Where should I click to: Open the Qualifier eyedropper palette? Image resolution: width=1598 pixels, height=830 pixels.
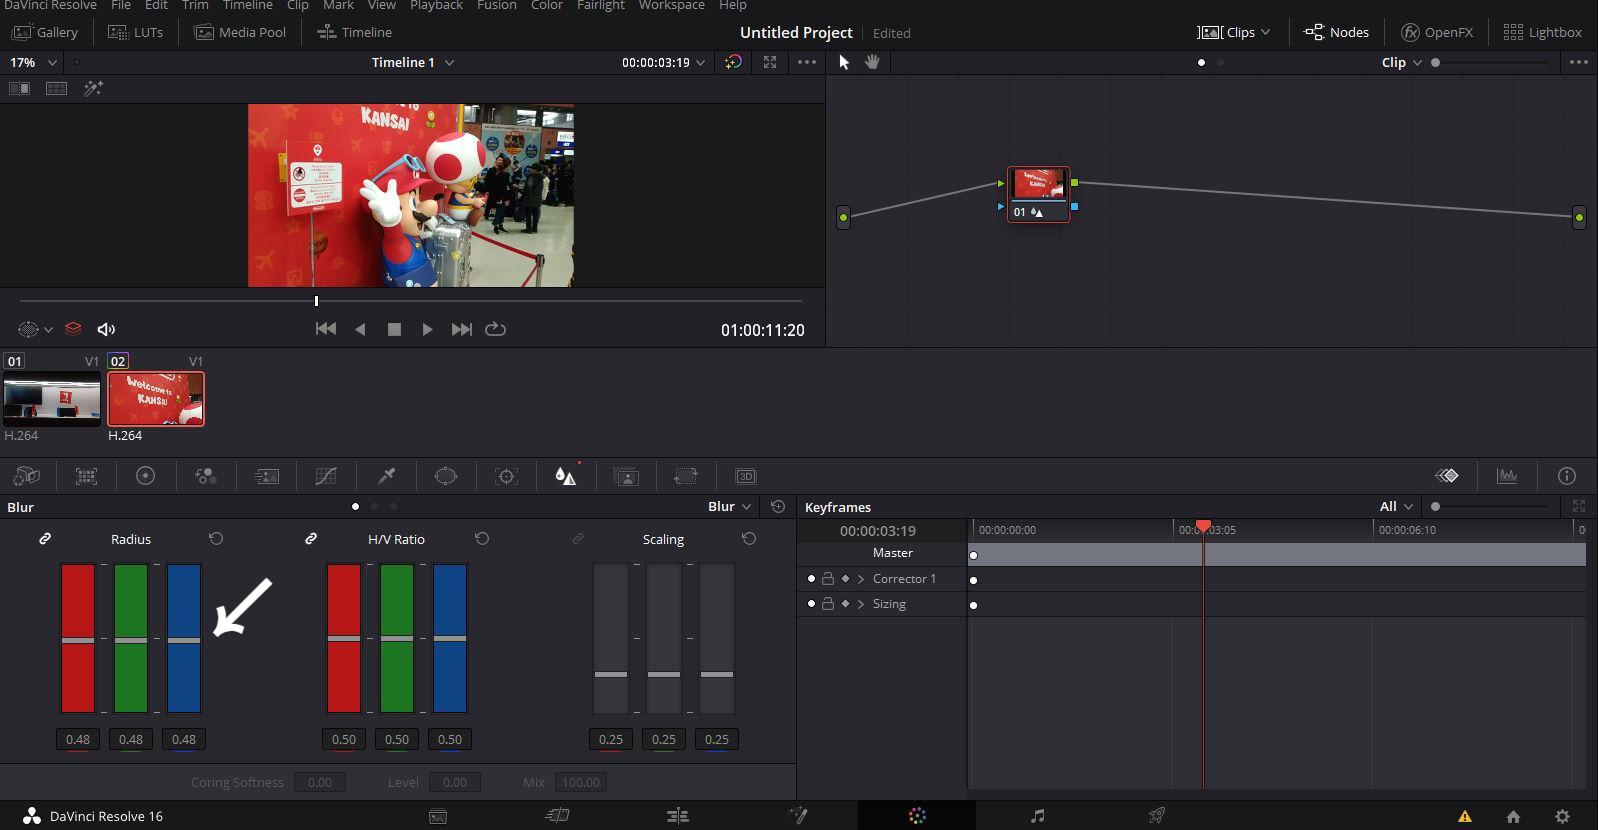[386, 476]
